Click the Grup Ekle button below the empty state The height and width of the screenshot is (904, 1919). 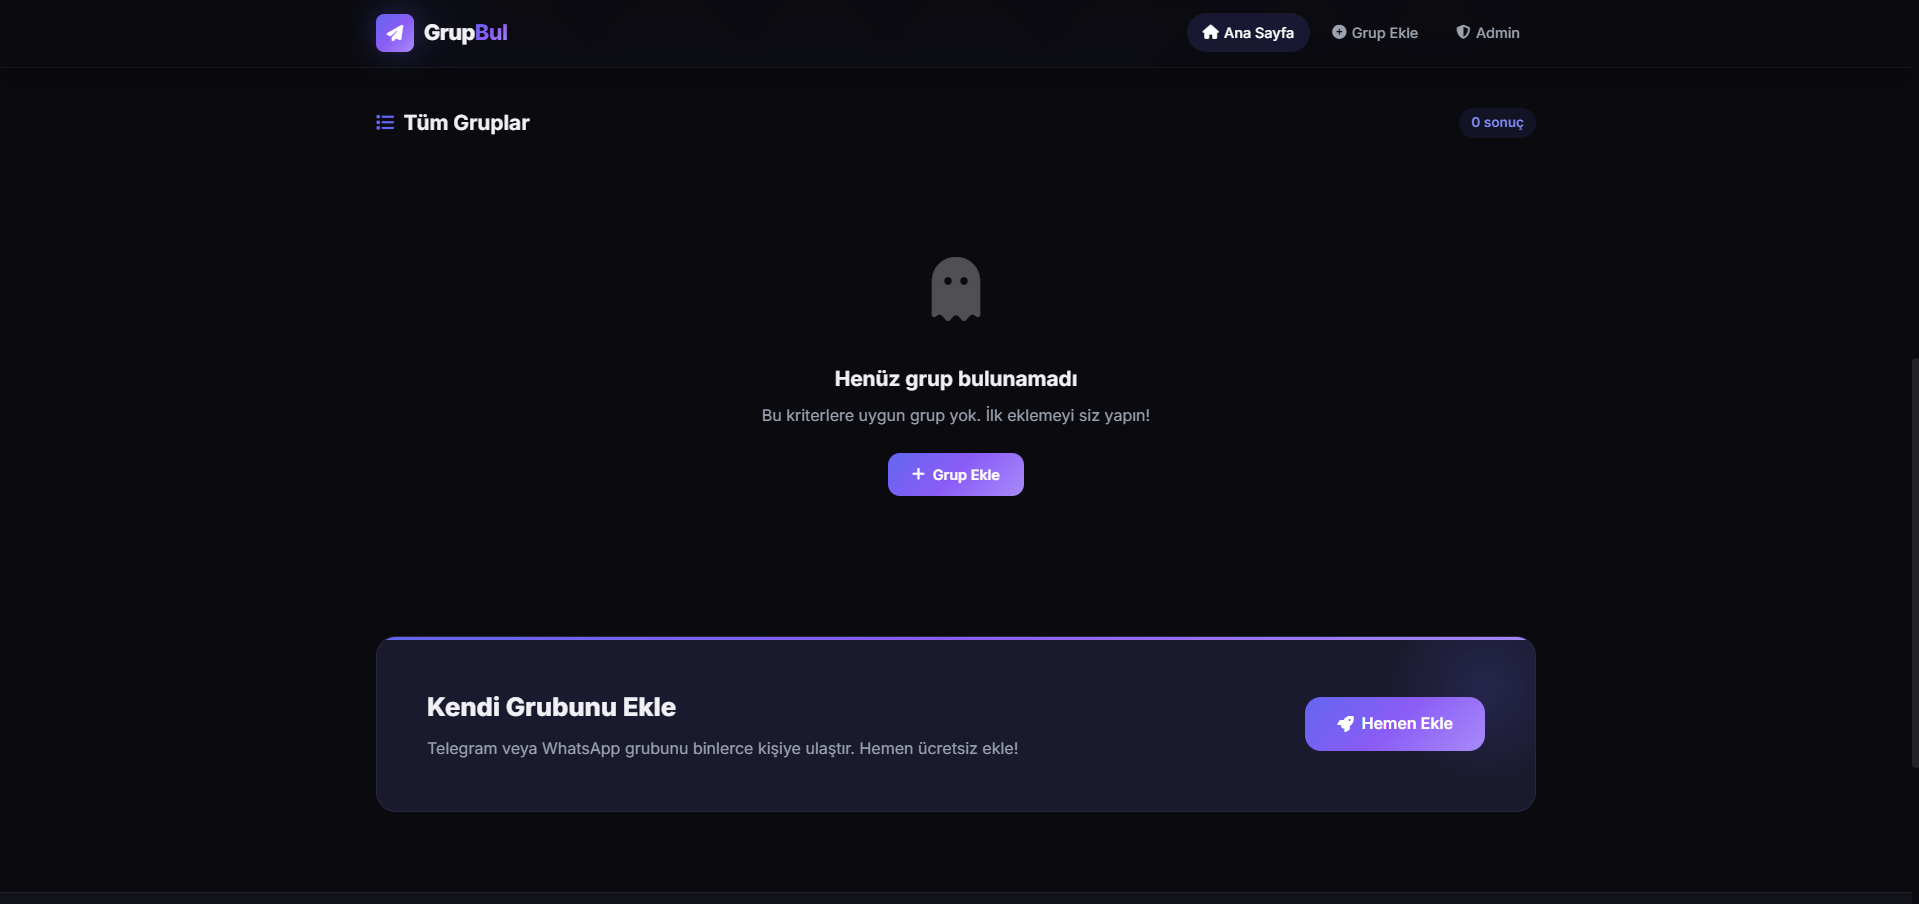955,474
